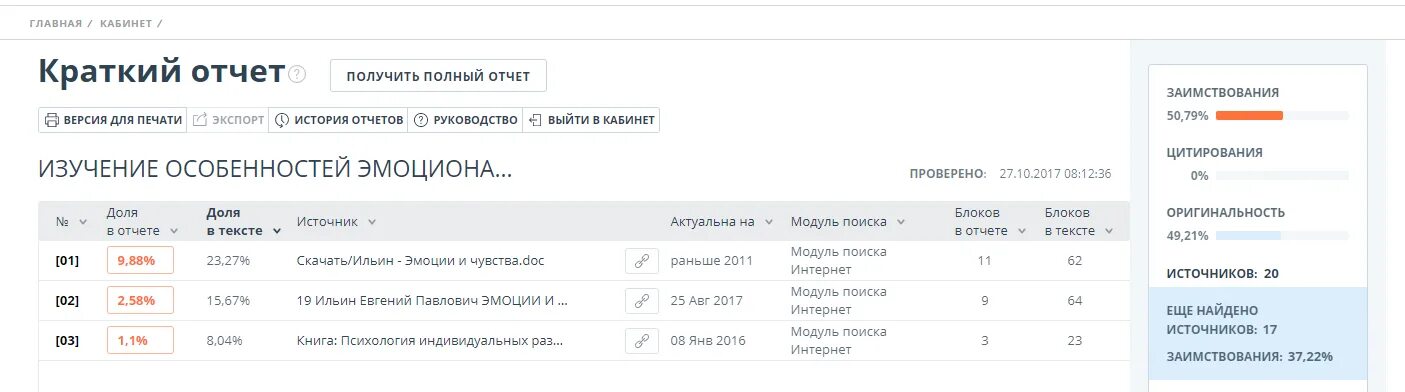The image size is (1405, 392).
Task: Click the orange Заимствования progress bar
Action: [x=1249, y=115]
